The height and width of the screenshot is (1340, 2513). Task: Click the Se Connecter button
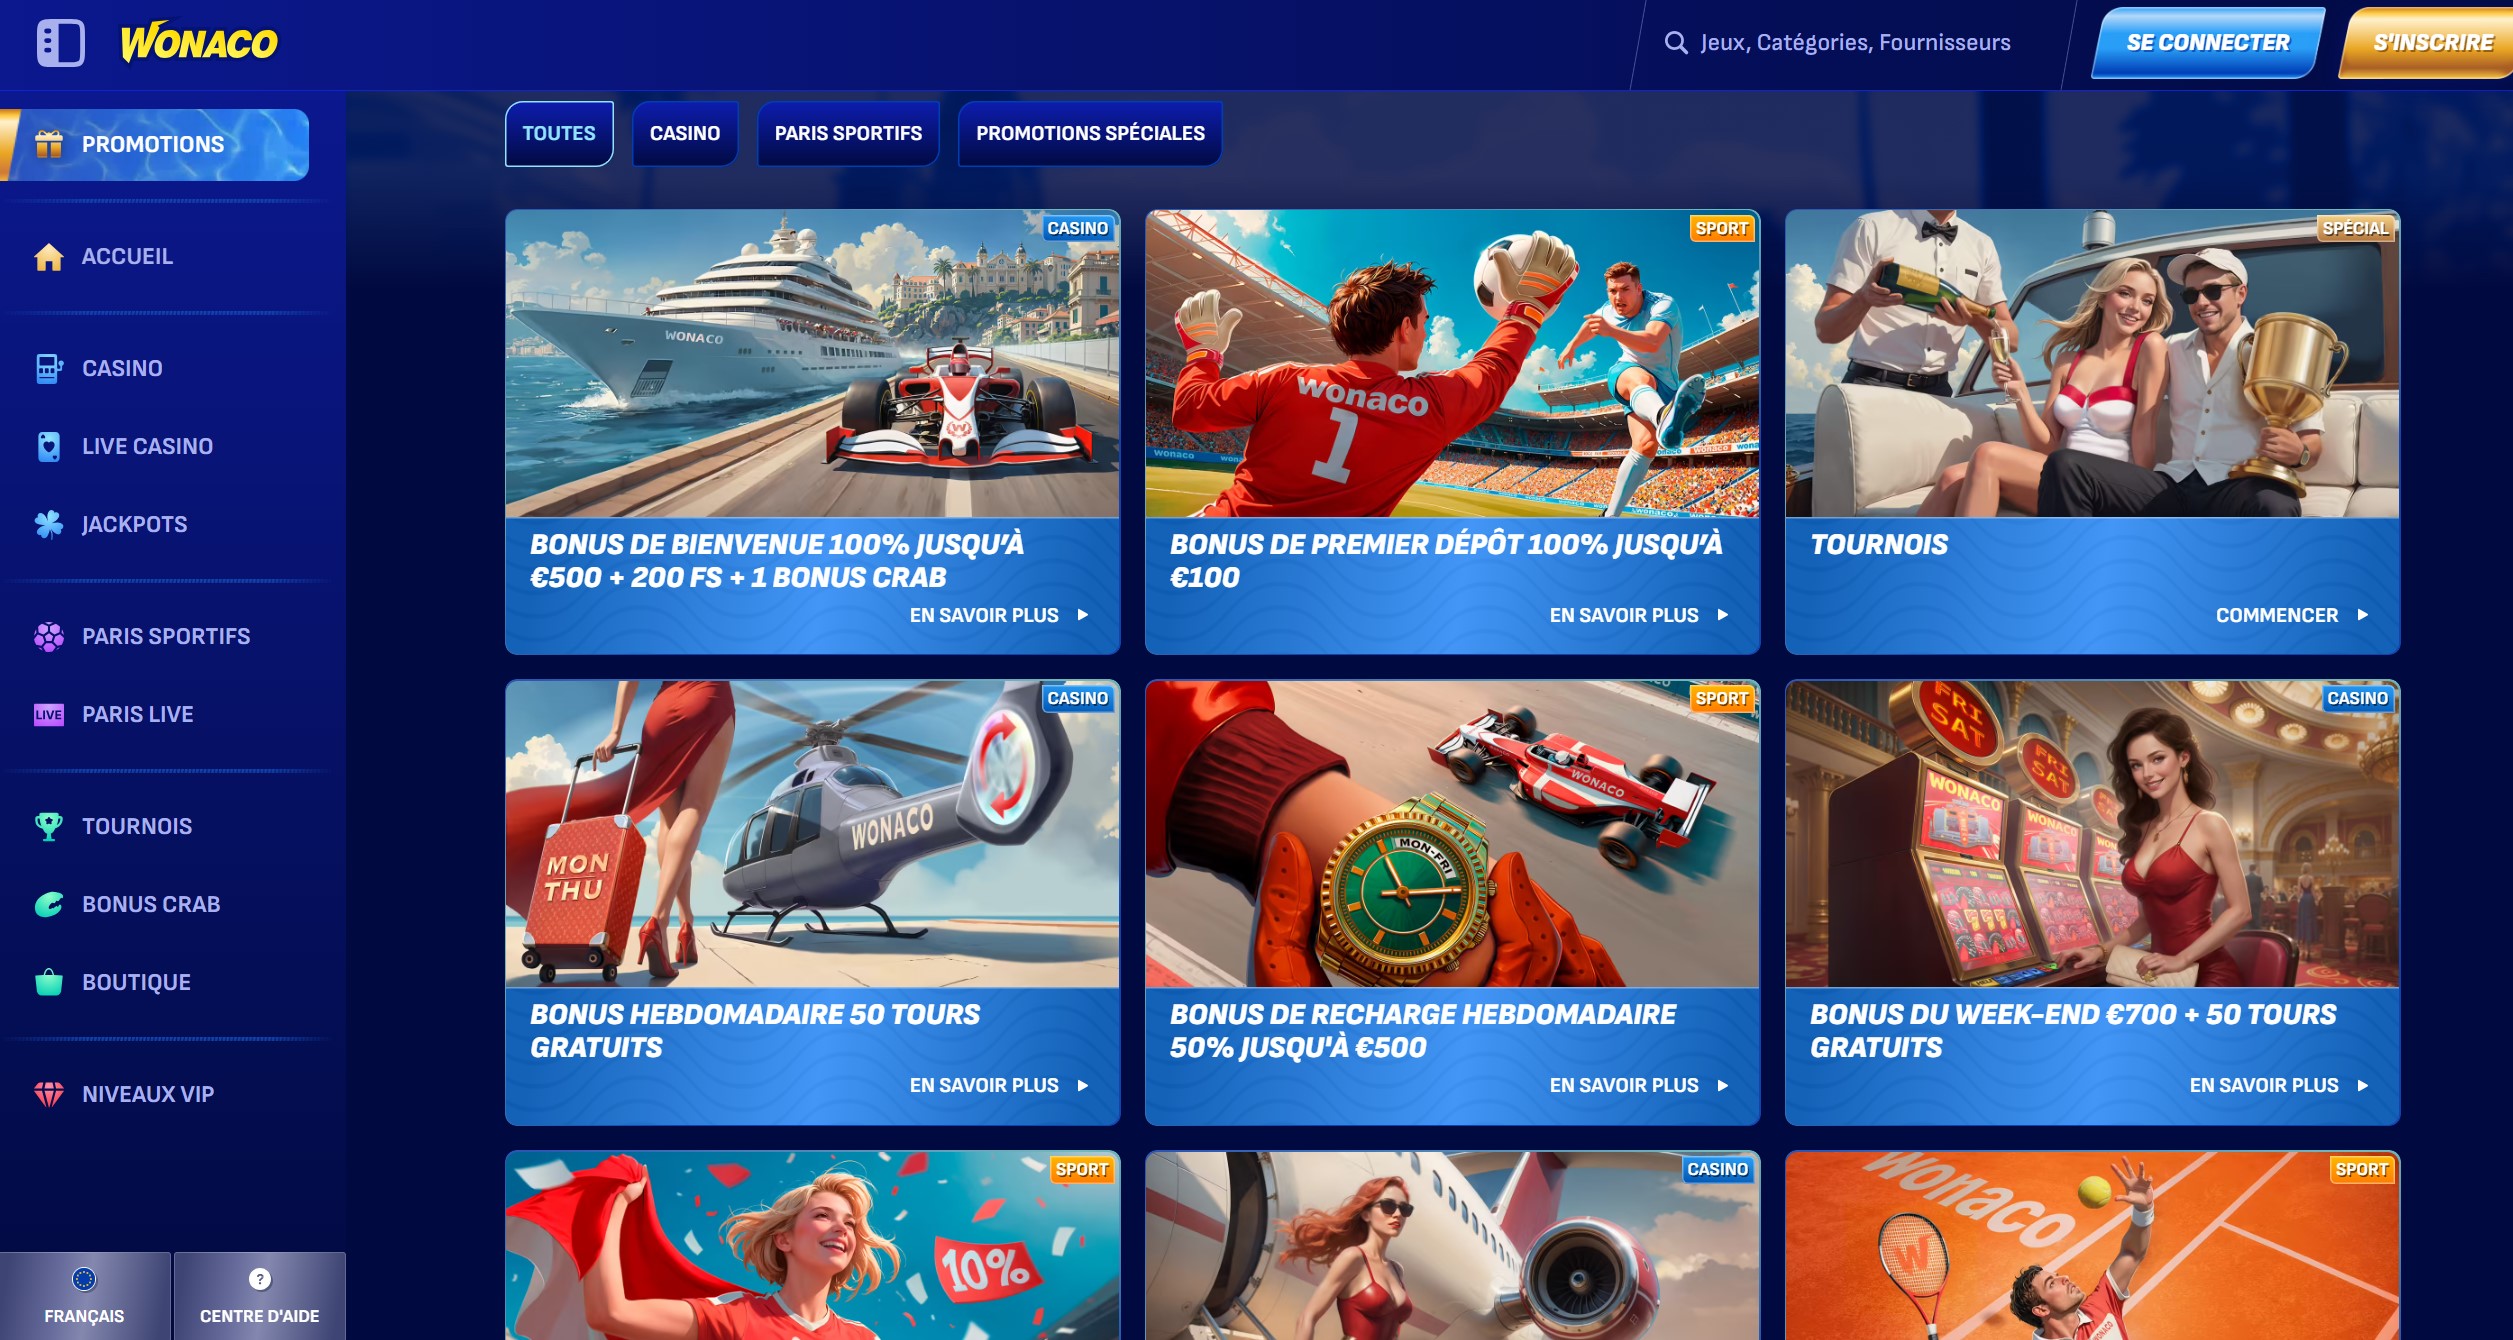click(x=2208, y=43)
